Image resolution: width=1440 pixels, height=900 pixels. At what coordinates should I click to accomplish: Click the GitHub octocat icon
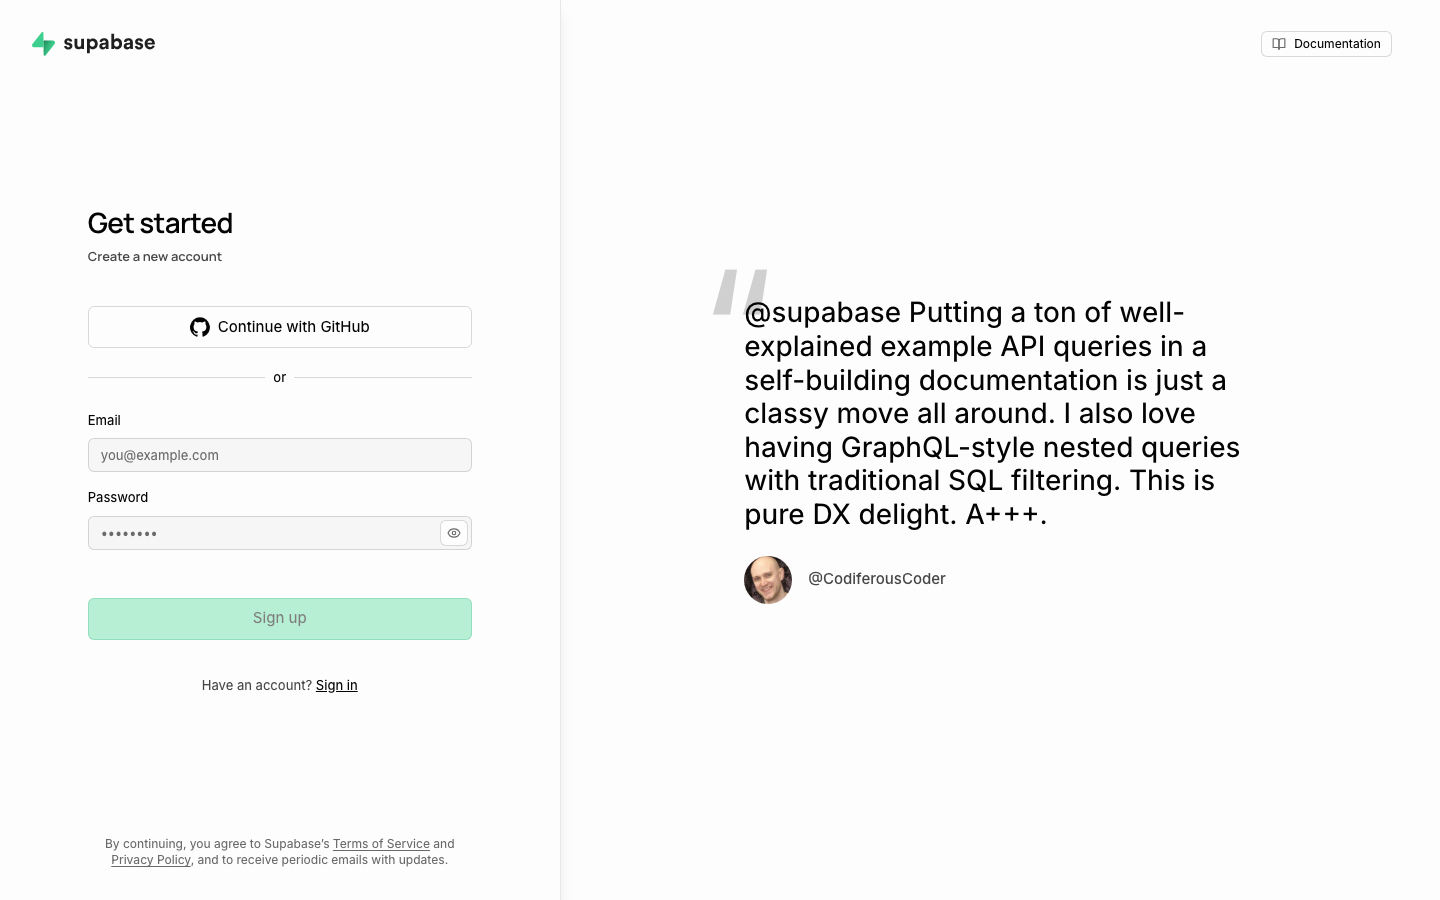(x=200, y=327)
